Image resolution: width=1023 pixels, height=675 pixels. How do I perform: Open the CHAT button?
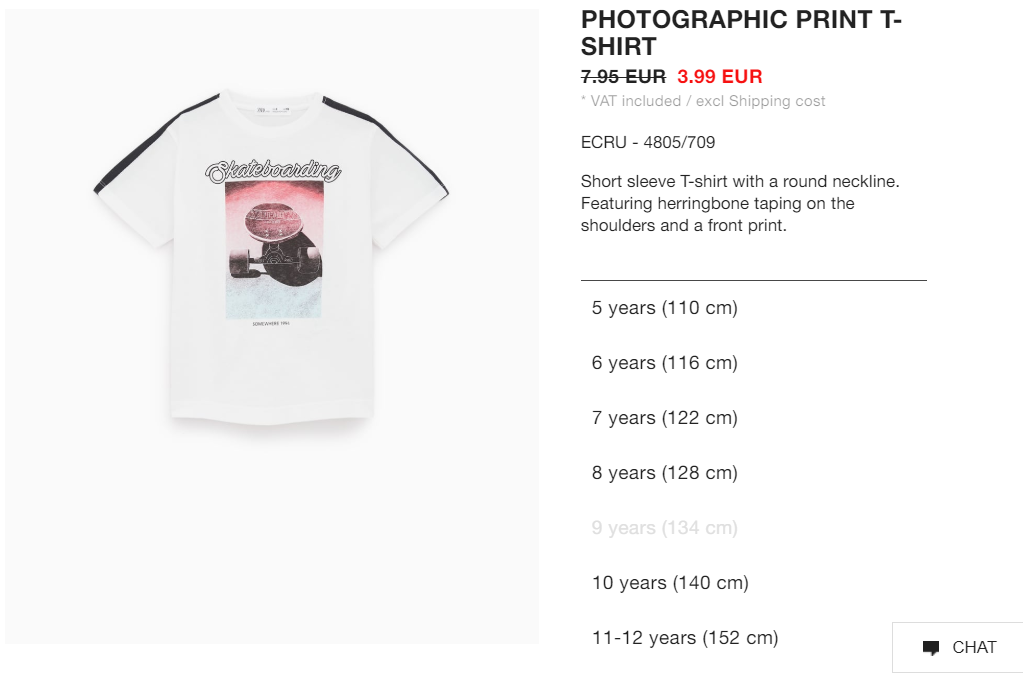coord(957,648)
